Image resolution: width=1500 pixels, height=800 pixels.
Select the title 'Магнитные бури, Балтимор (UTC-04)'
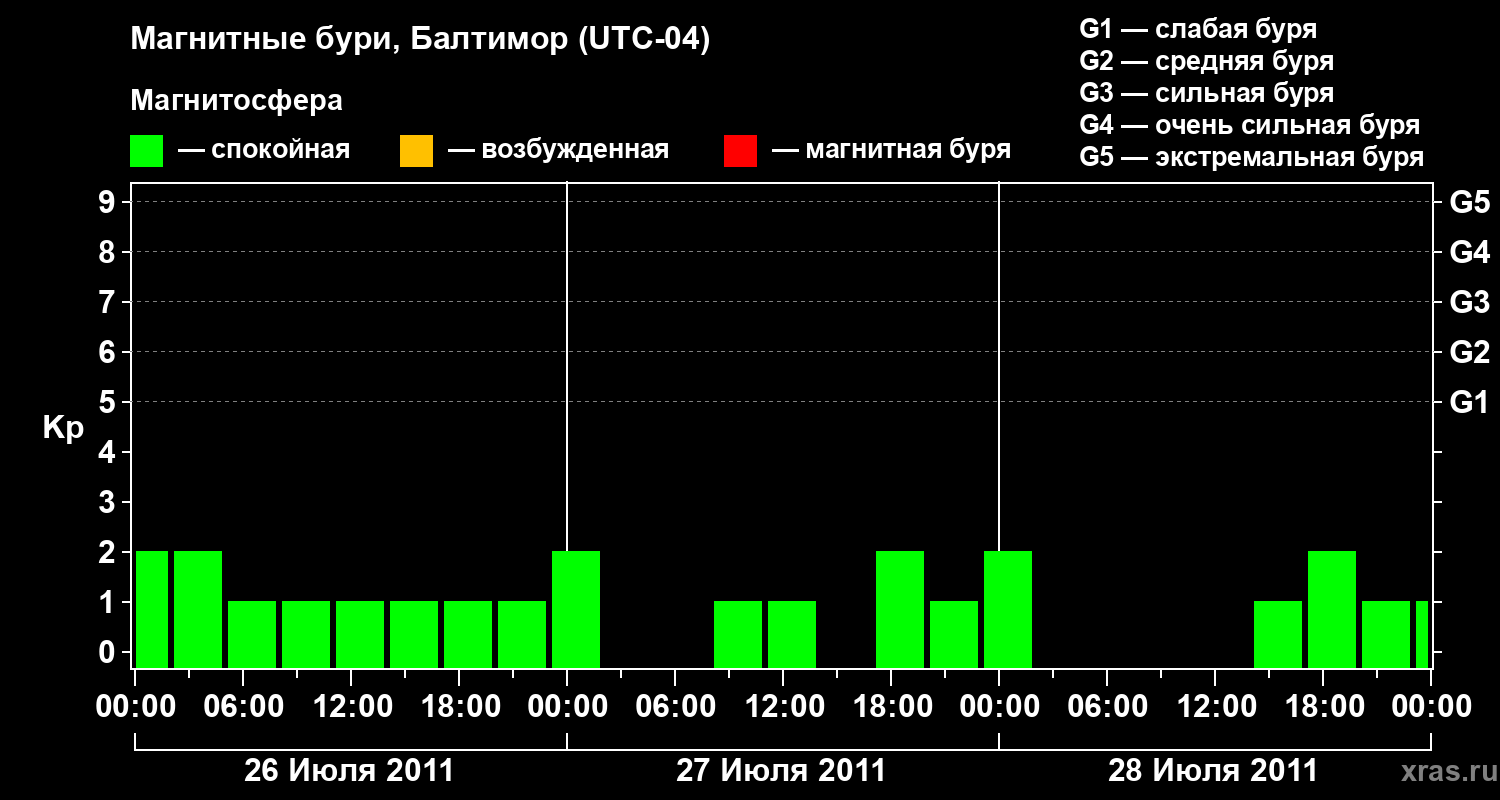[x=420, y=40]
